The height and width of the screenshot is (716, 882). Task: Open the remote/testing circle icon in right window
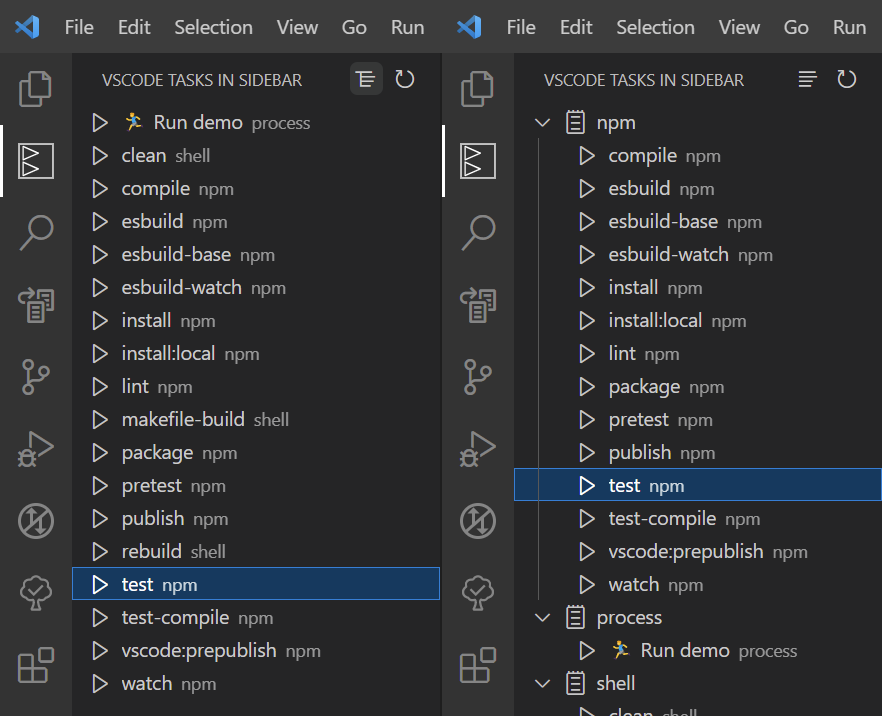point(478,521)
